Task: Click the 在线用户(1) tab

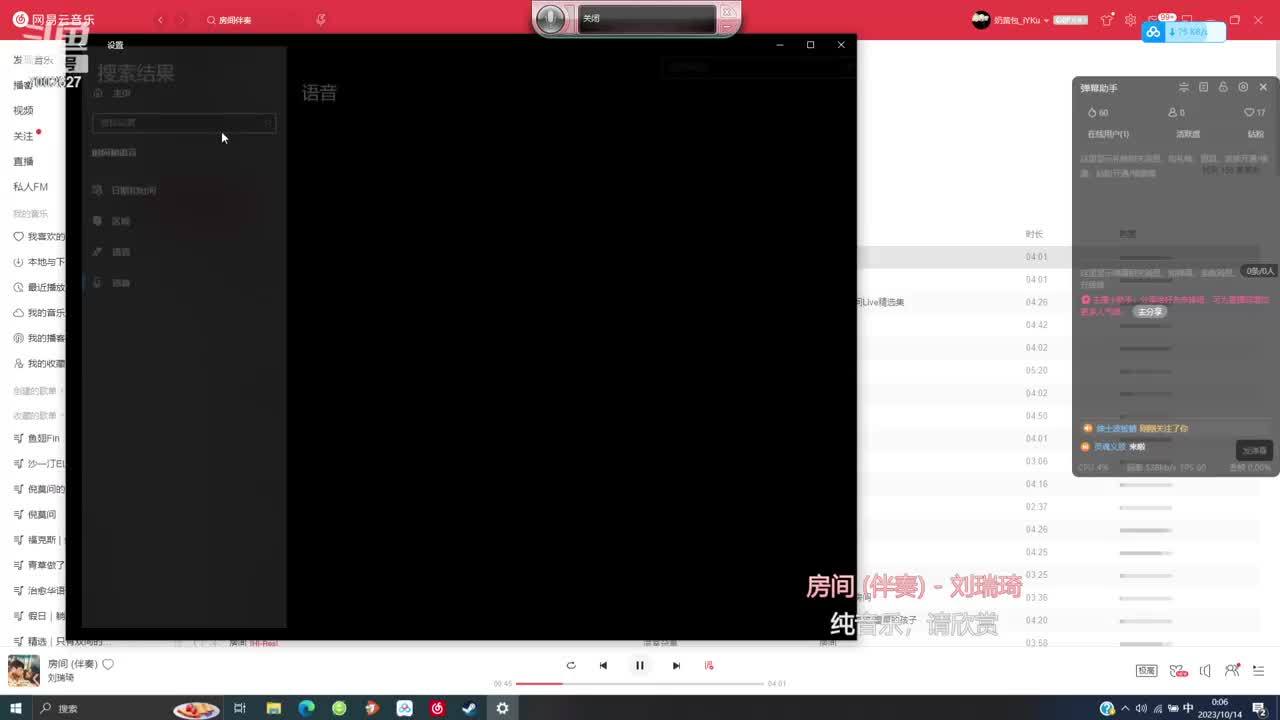Action: click(1108, 134)
